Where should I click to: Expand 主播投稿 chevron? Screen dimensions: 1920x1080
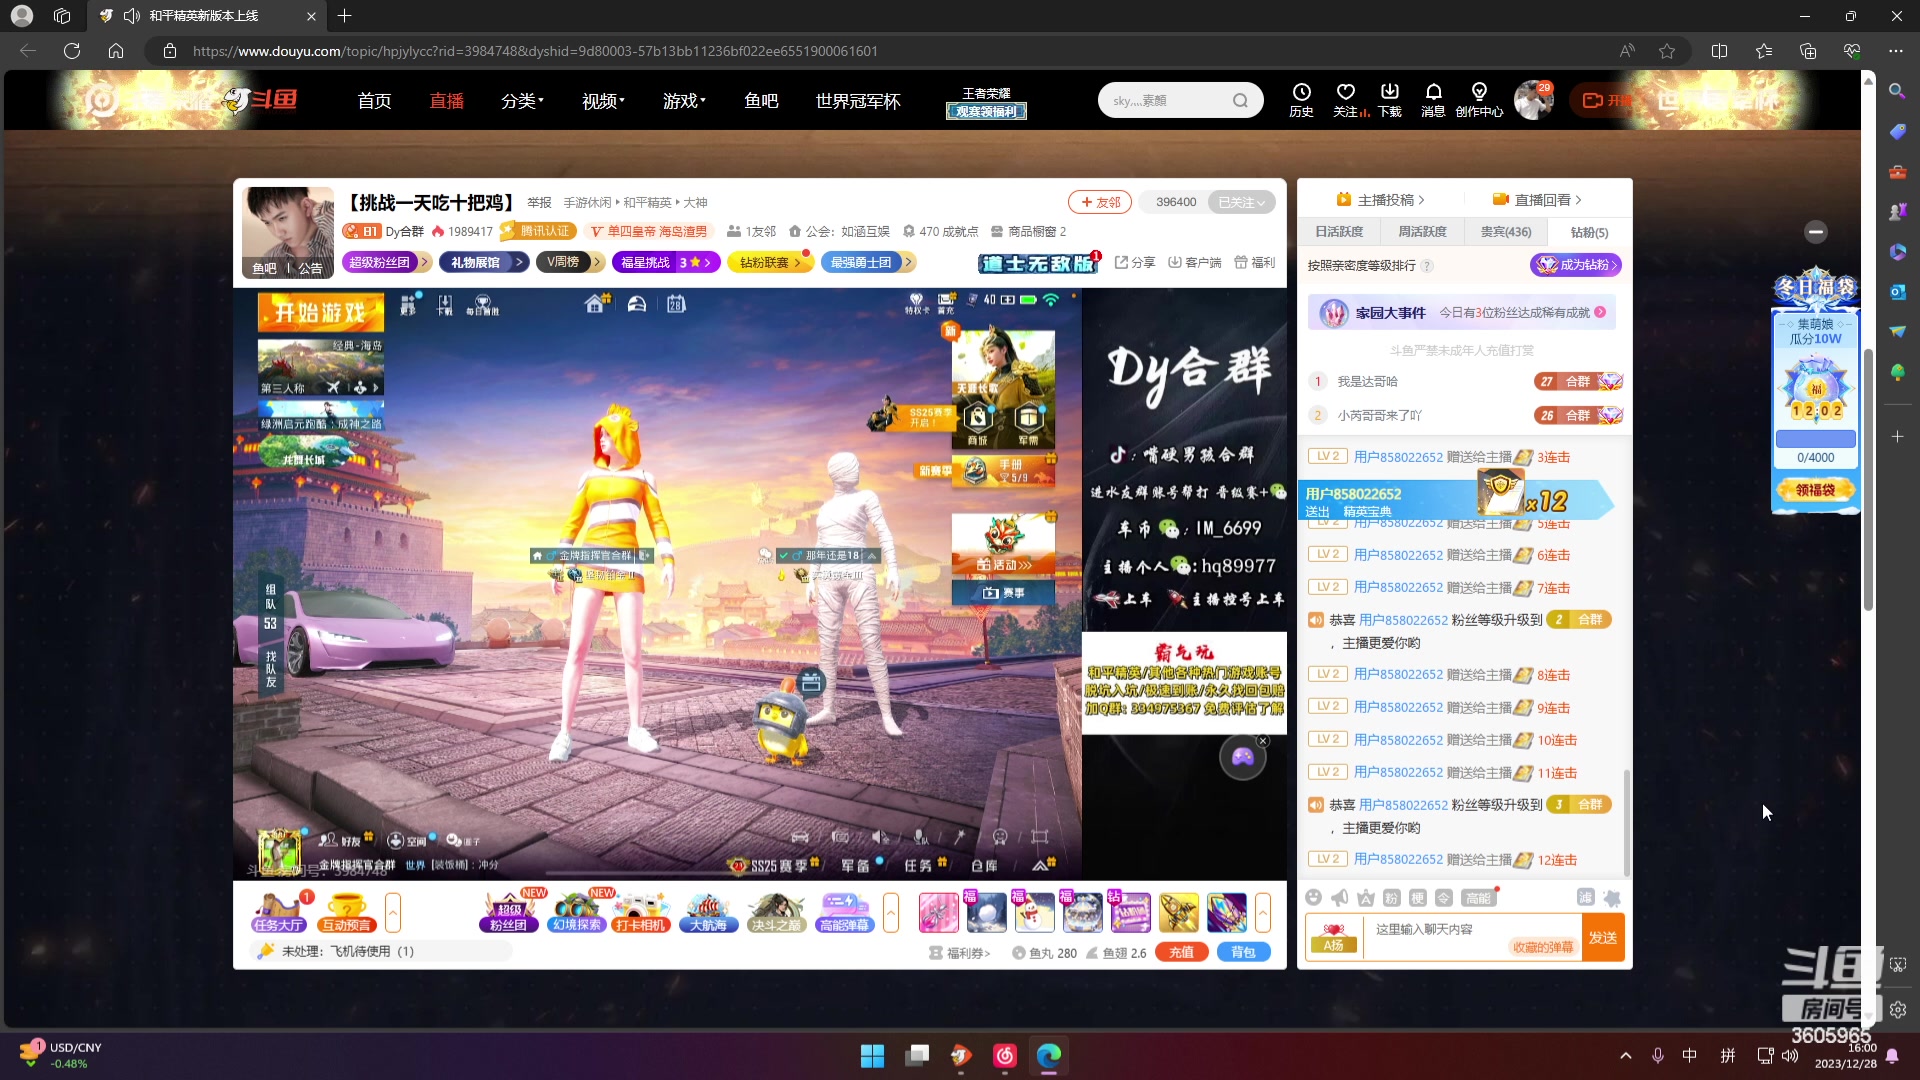(1421, 200)
